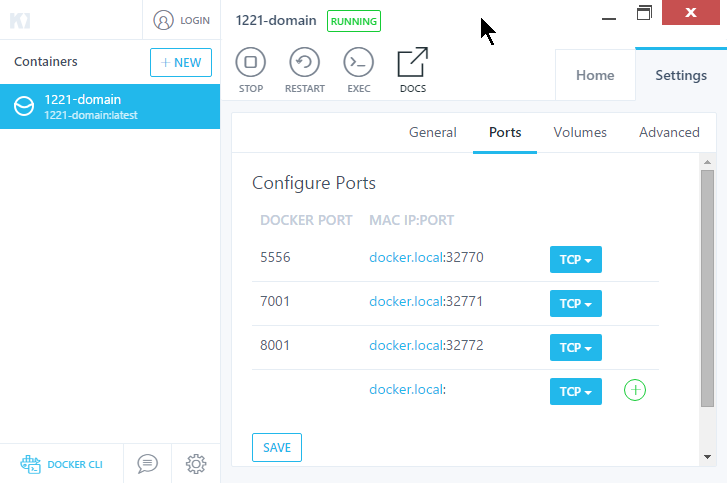
Task: Open TCP dropdown on the empty port row
Action: [575, 391]
